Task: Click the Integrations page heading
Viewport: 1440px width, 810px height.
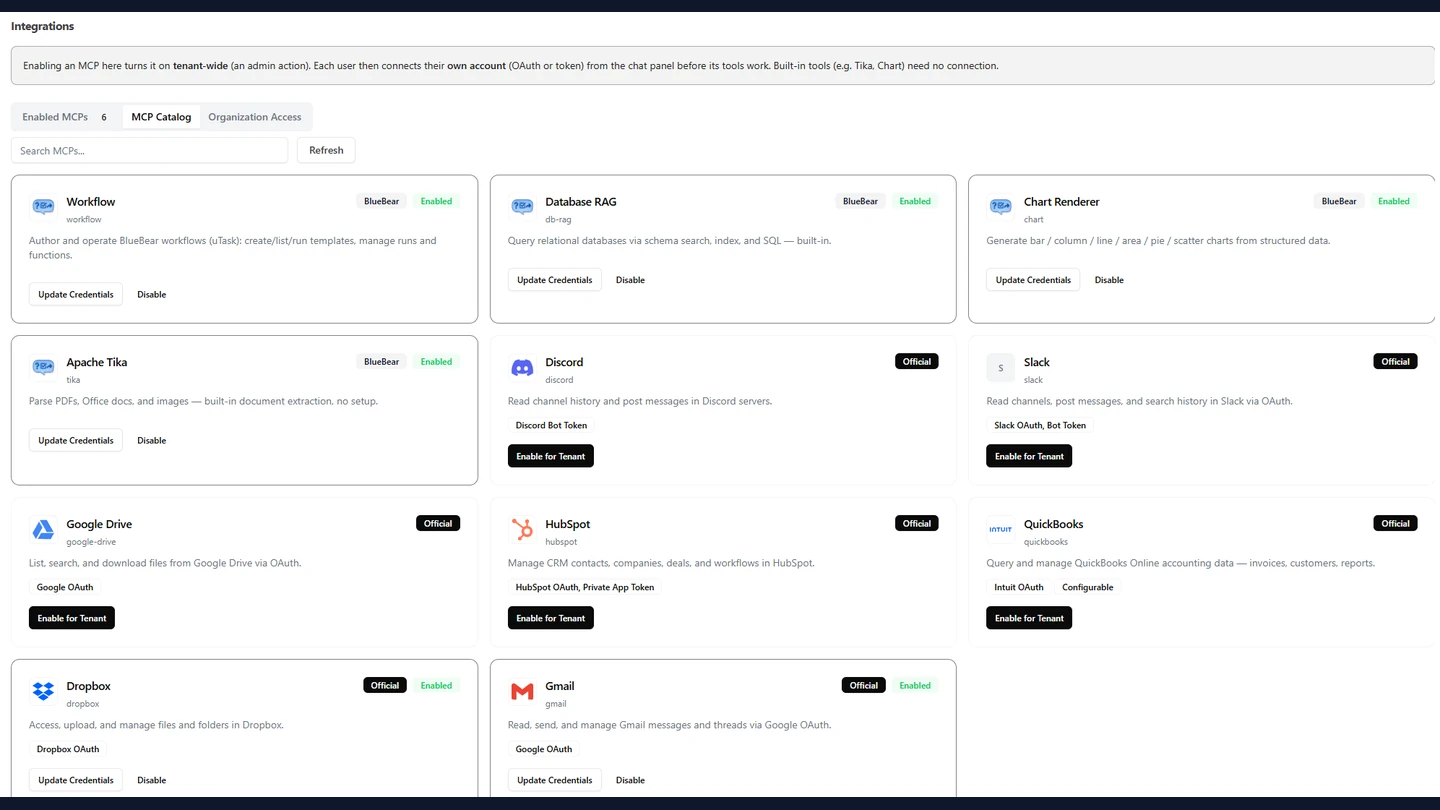Action: (43, 26)
